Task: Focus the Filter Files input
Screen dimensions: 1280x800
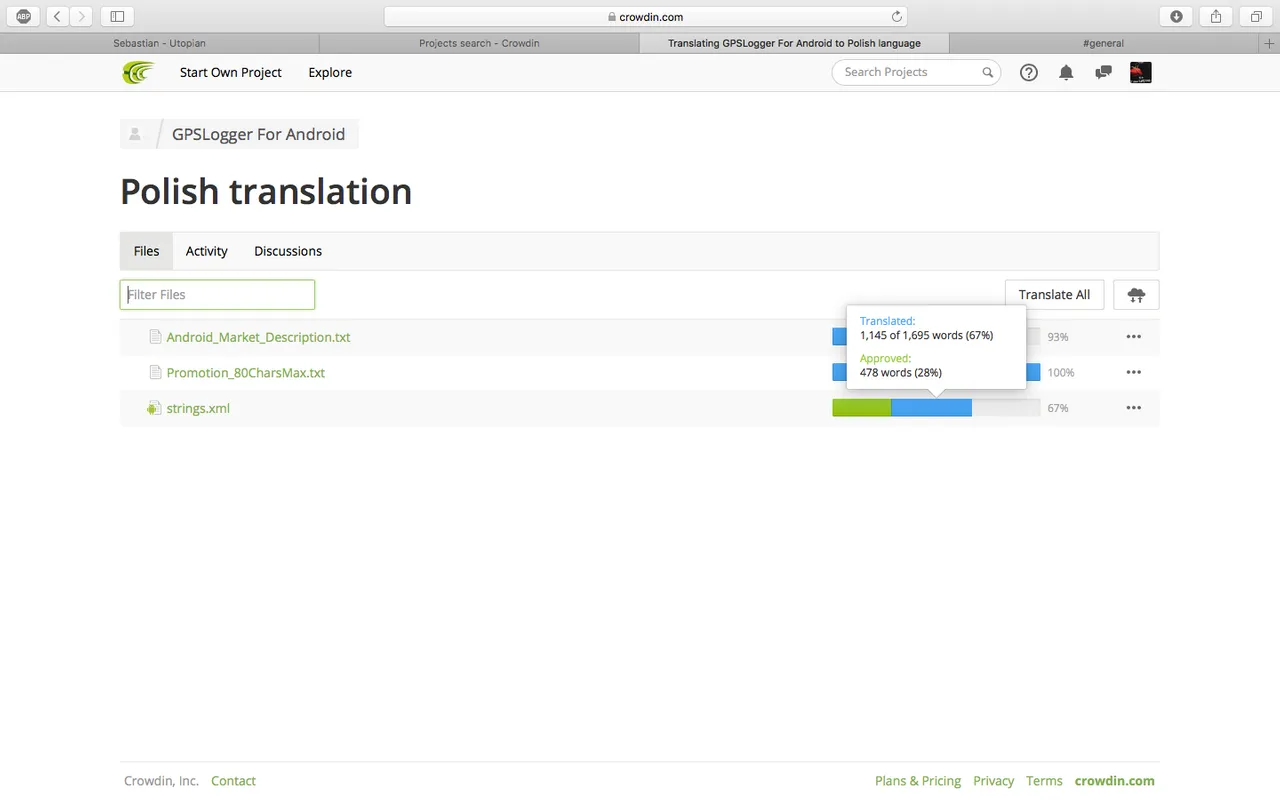Action: 217,294
